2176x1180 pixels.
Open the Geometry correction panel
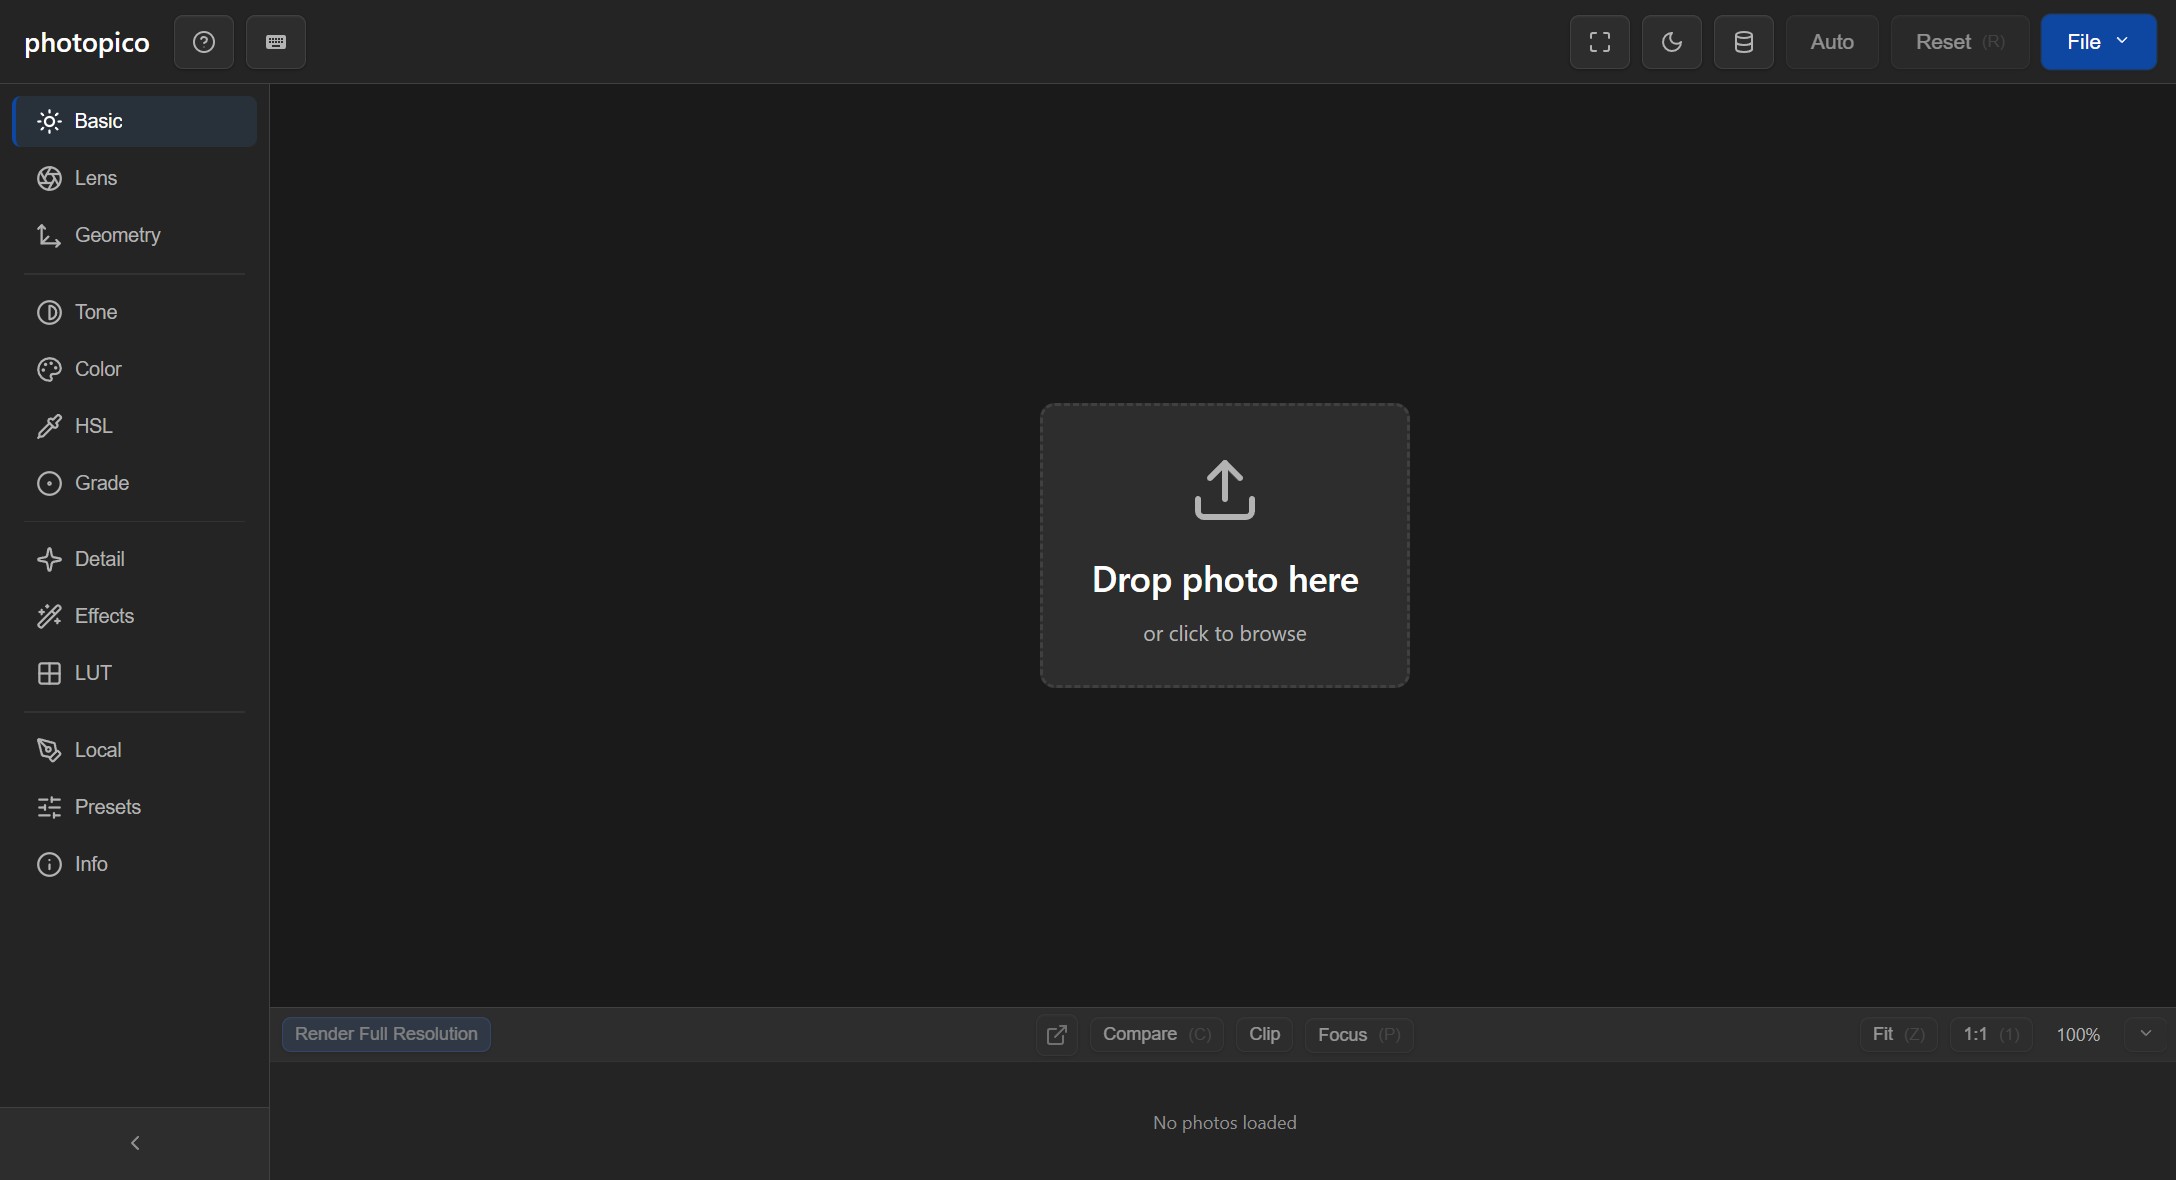pyautogui.click(x=118, y=235)
